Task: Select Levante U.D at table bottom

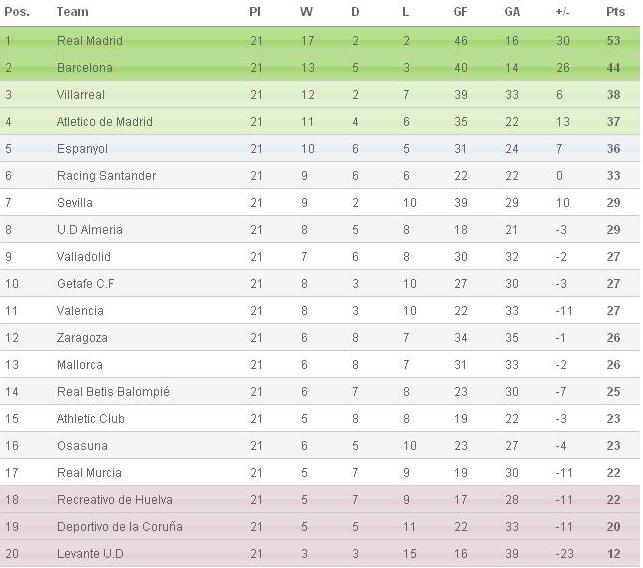Action: point(90,554)
